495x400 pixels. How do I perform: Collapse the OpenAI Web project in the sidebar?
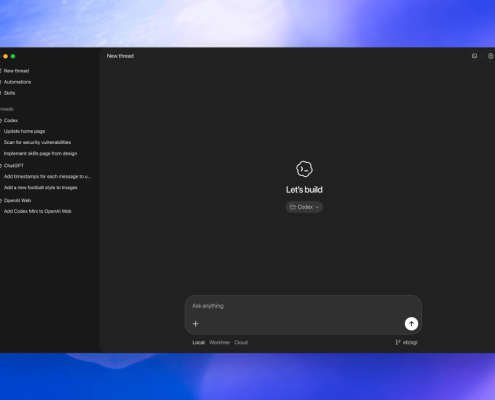pos(17,200)
